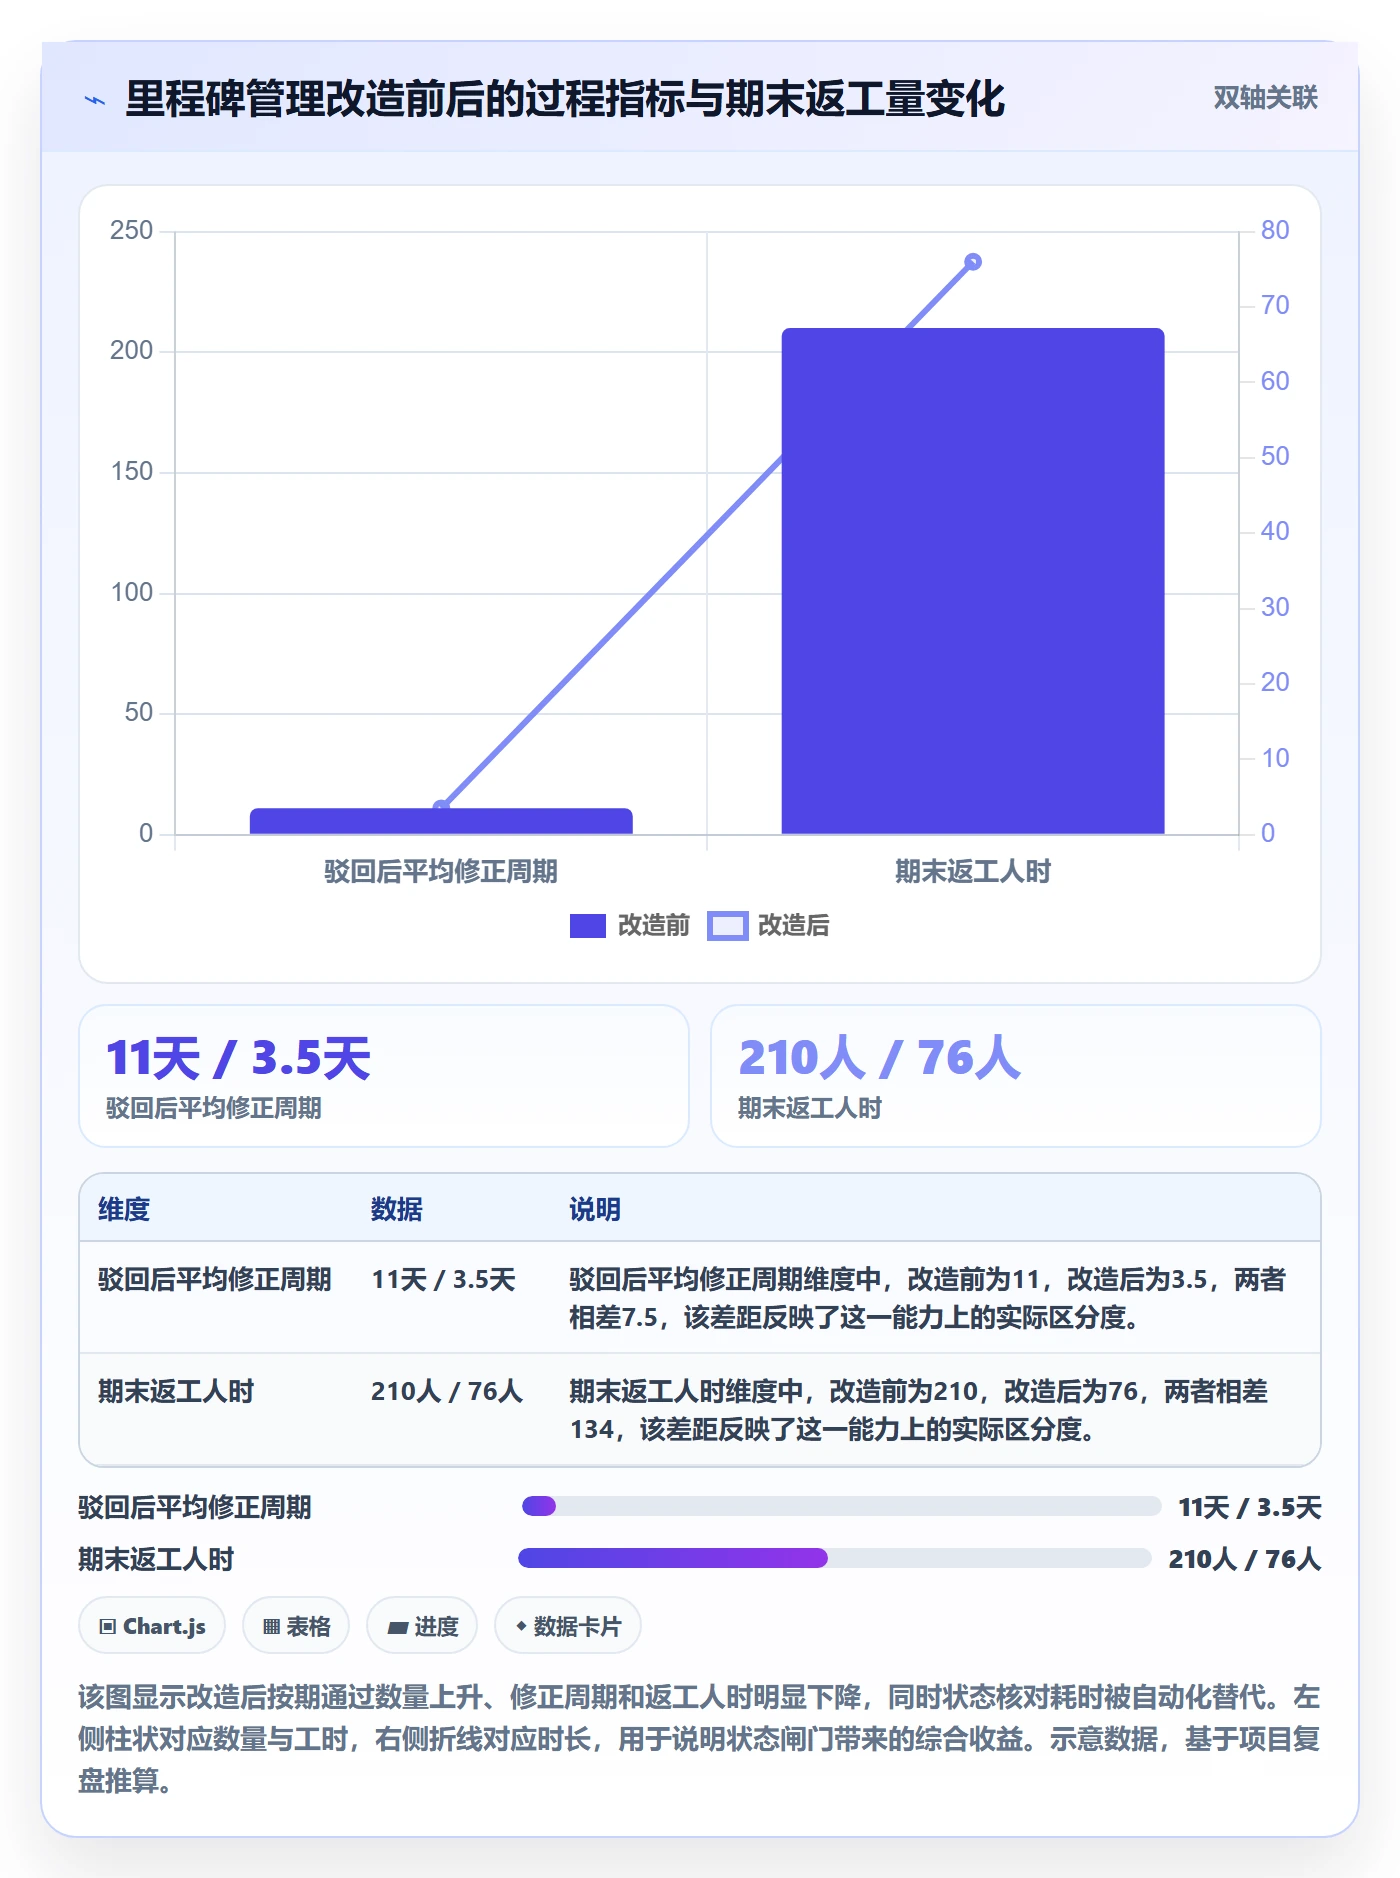
Task: Click the 70 tick on the right axis
Action: pos(1275,305)
